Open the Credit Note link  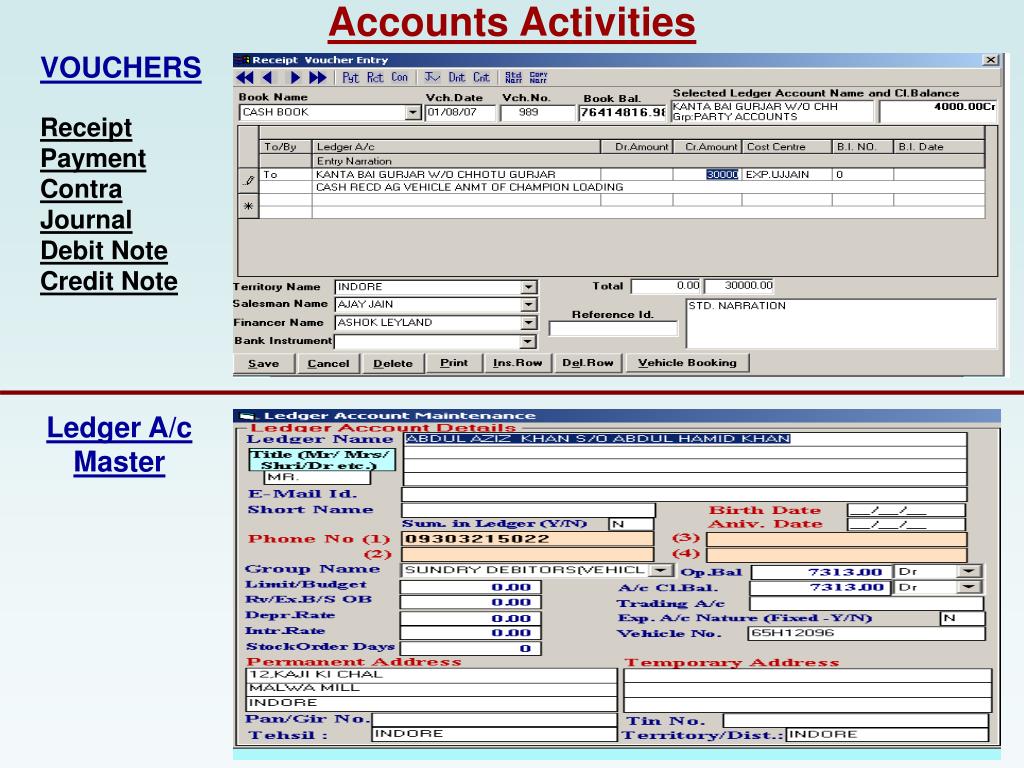point(109,281)
